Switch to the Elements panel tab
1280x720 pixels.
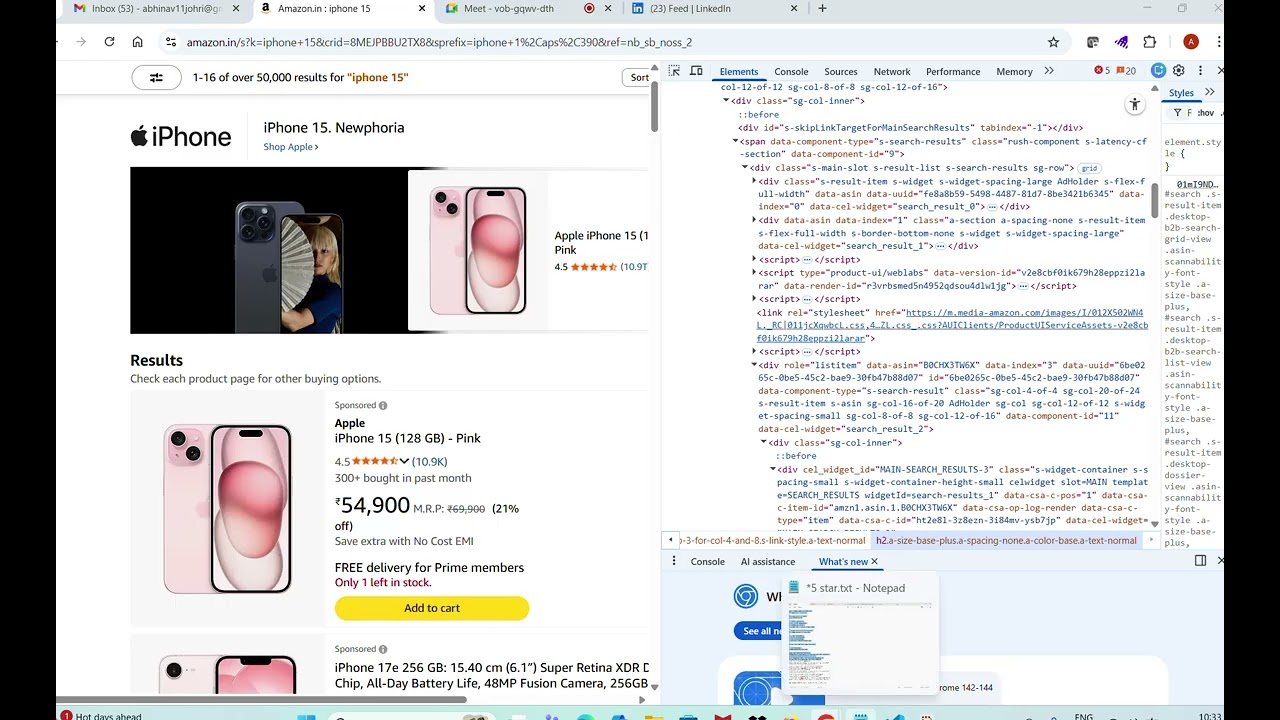[739, 71]
